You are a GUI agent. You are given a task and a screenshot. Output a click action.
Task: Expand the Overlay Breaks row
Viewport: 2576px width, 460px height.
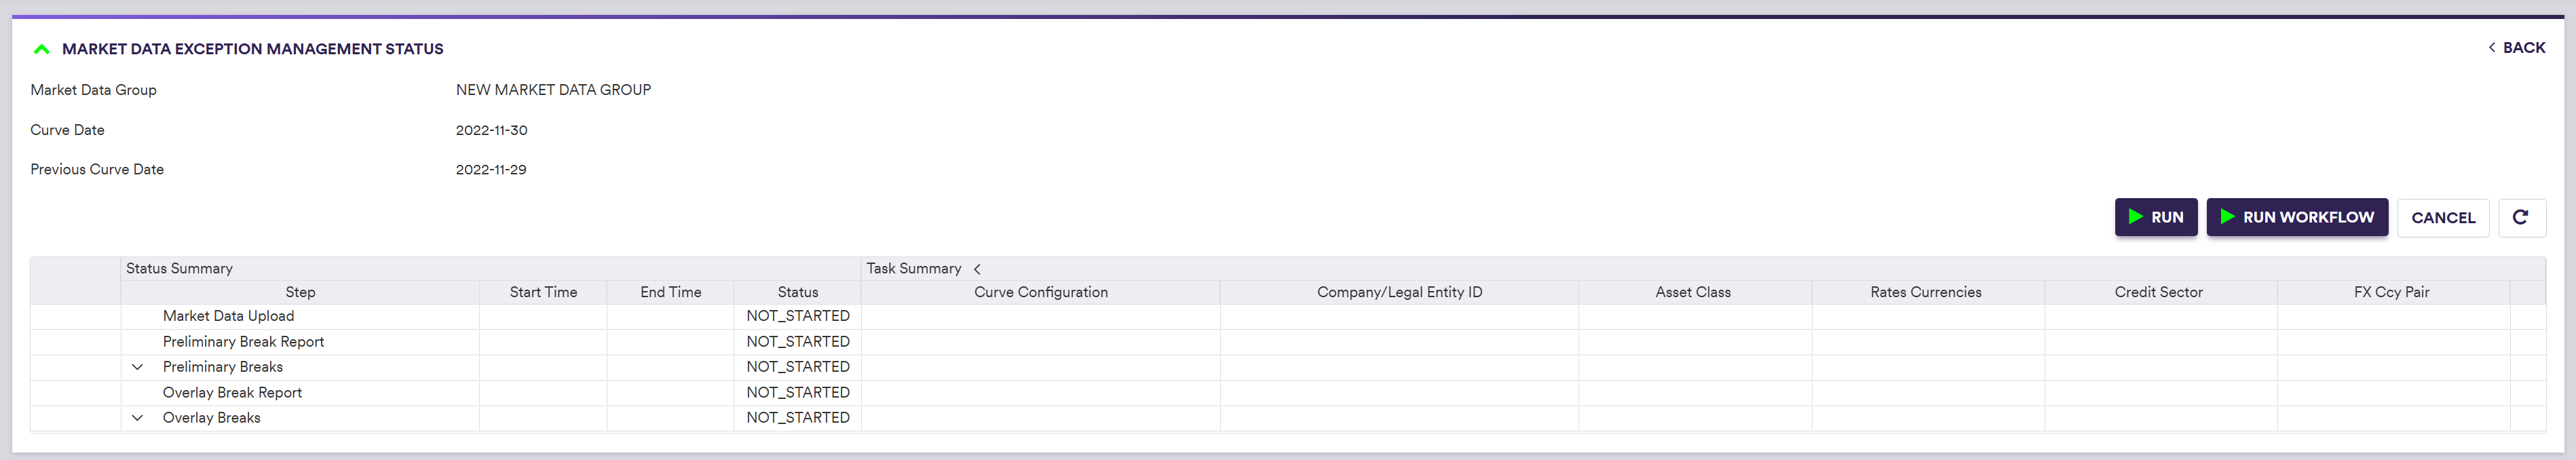coord(137,418)
